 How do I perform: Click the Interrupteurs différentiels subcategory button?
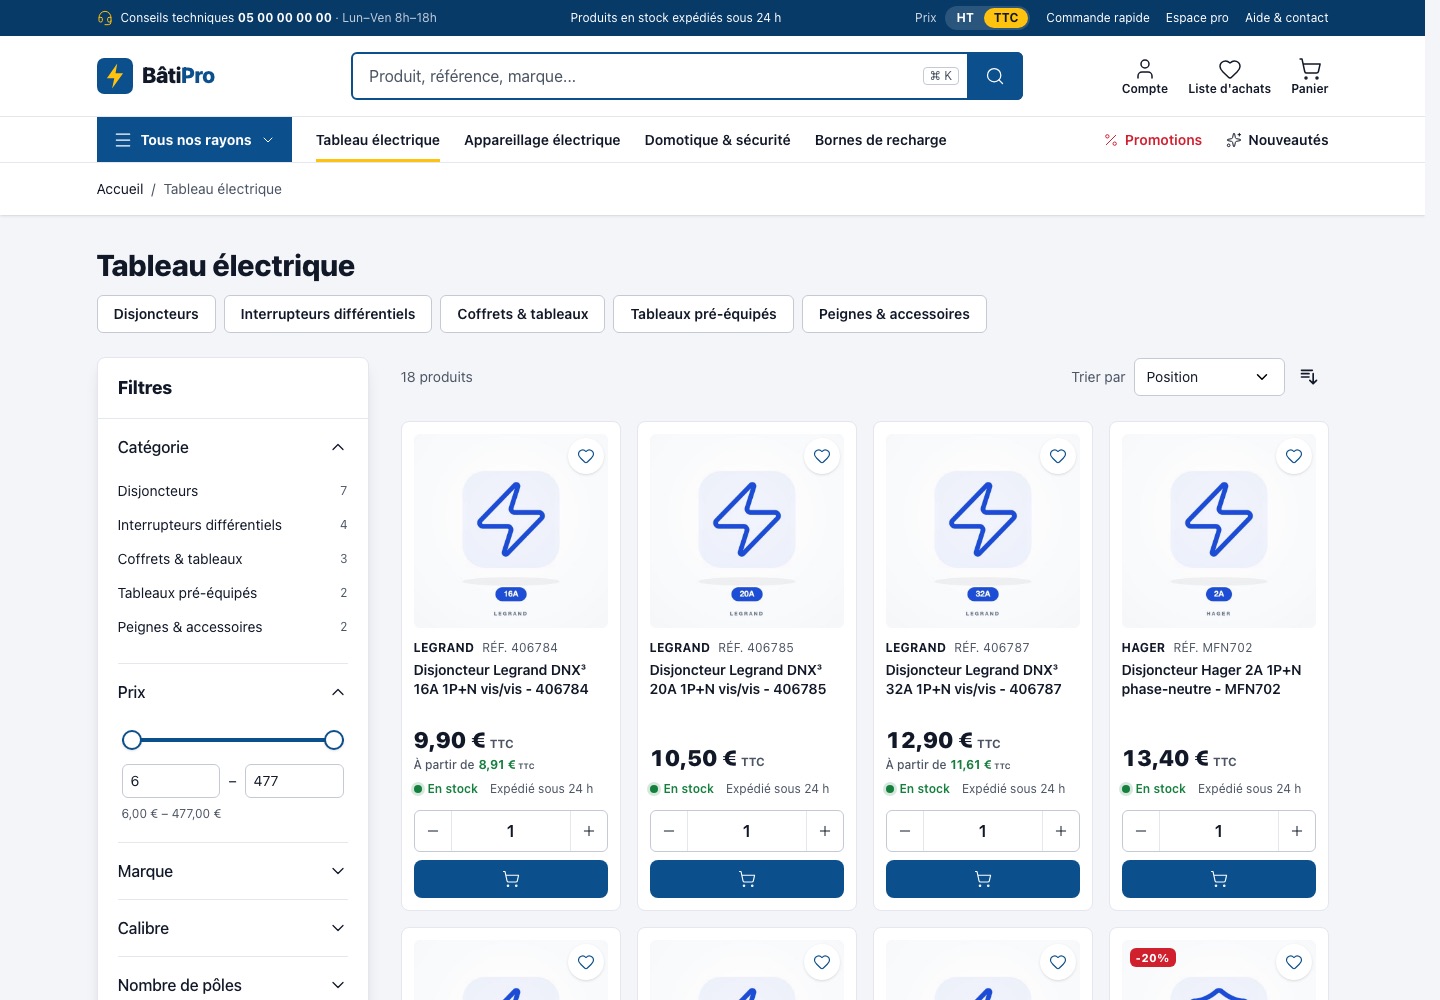pos(328,314)
